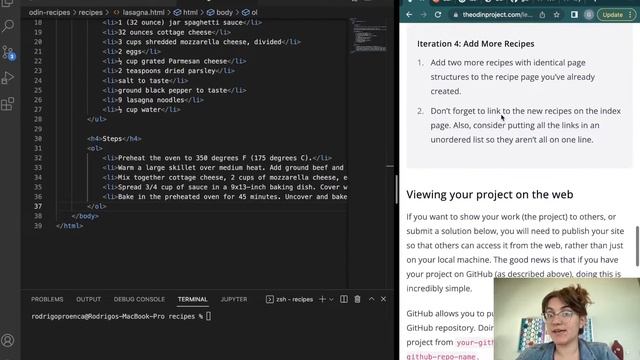Click the closing body tag line

(x=85, y=216)
